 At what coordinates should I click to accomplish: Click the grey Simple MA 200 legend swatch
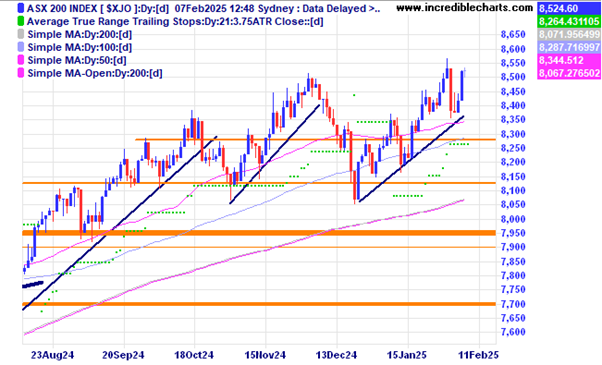coord(21,34)
